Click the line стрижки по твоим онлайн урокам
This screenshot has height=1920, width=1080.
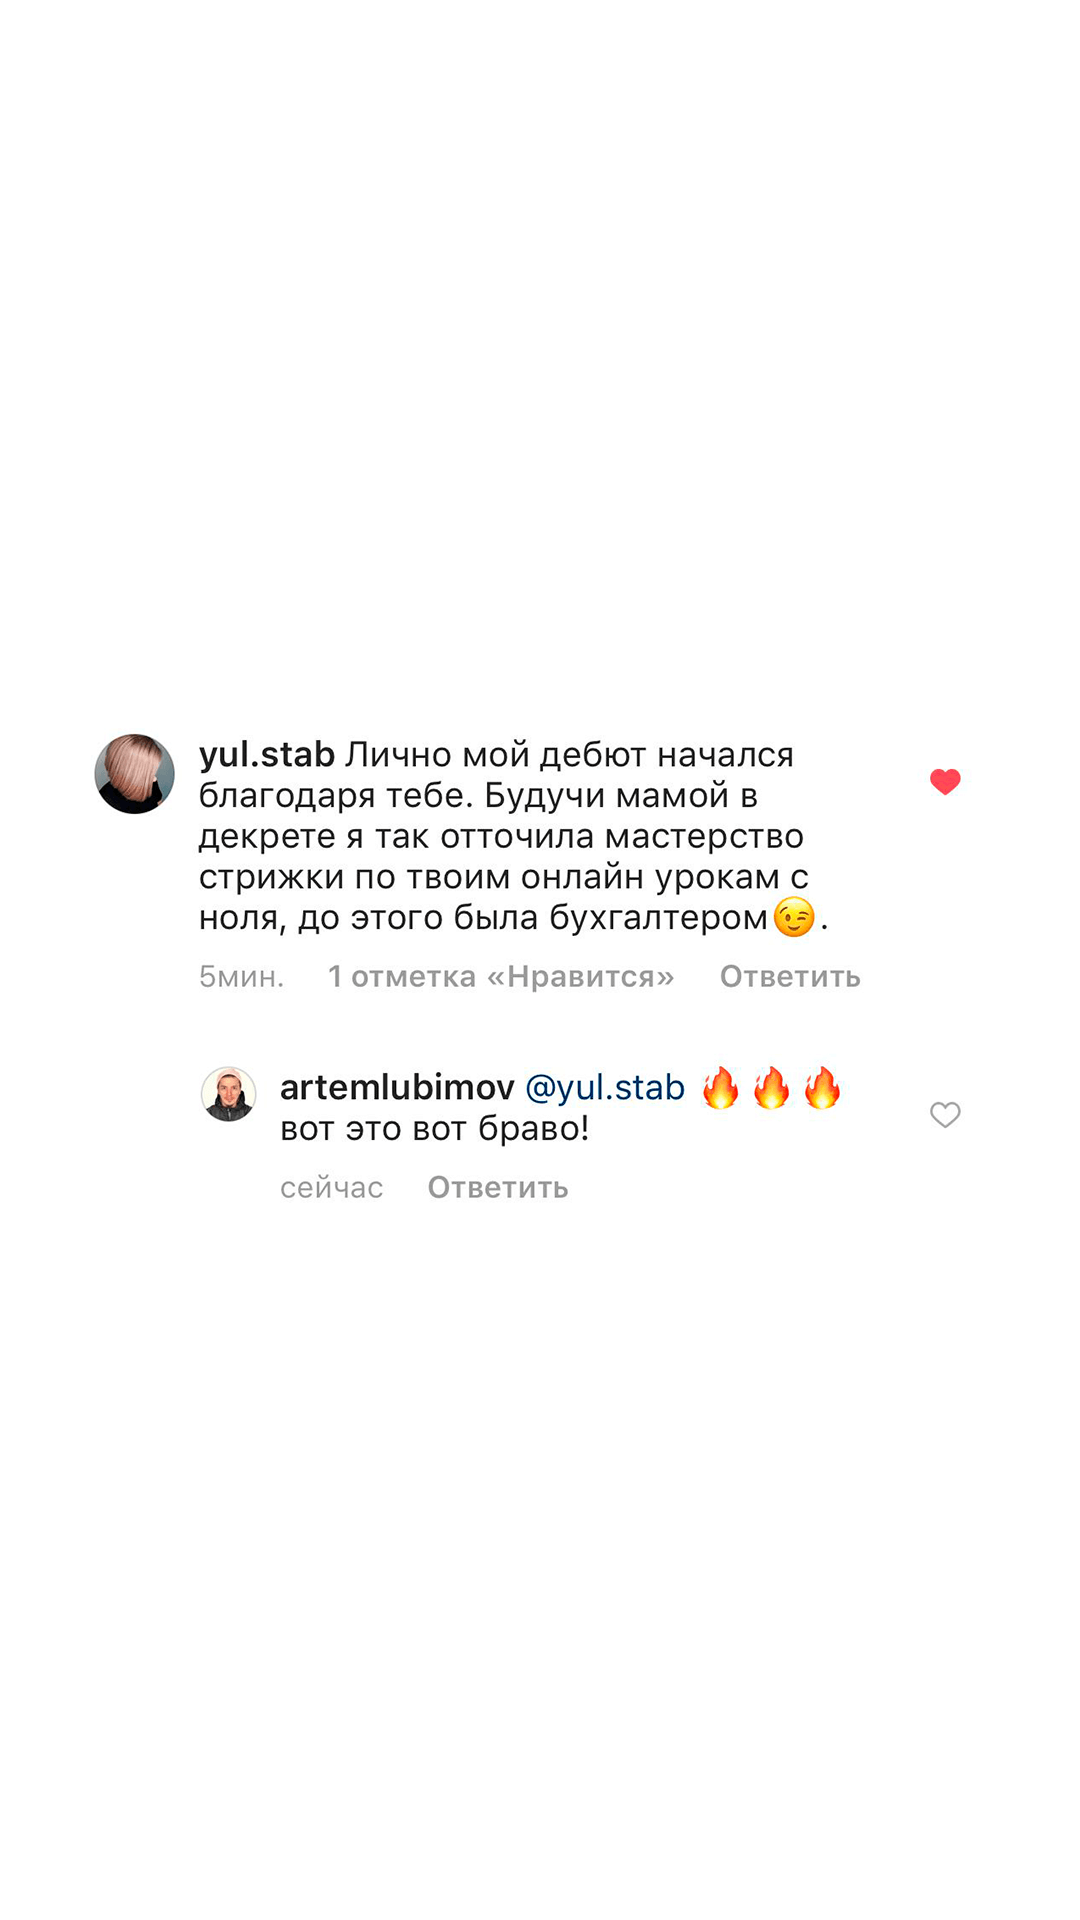489,877
